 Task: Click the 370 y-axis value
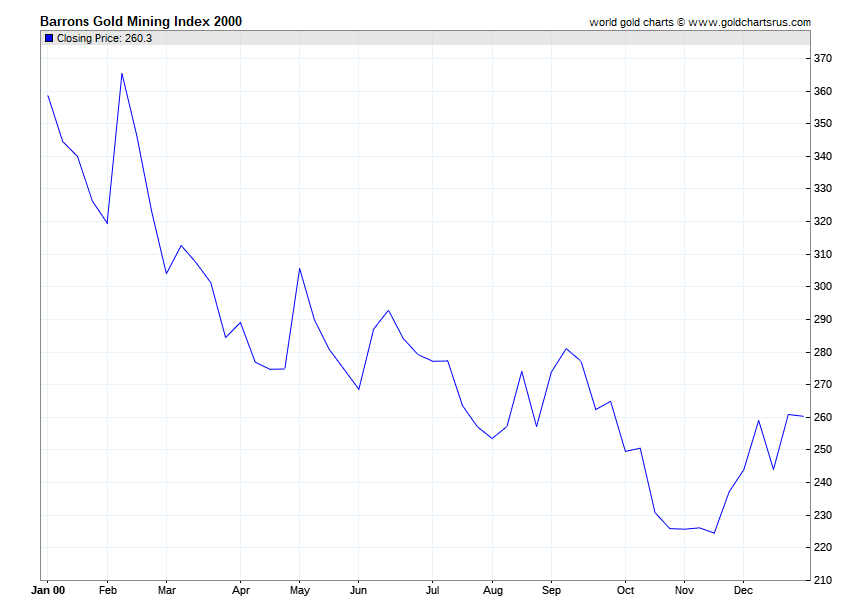tap(823, 59)
